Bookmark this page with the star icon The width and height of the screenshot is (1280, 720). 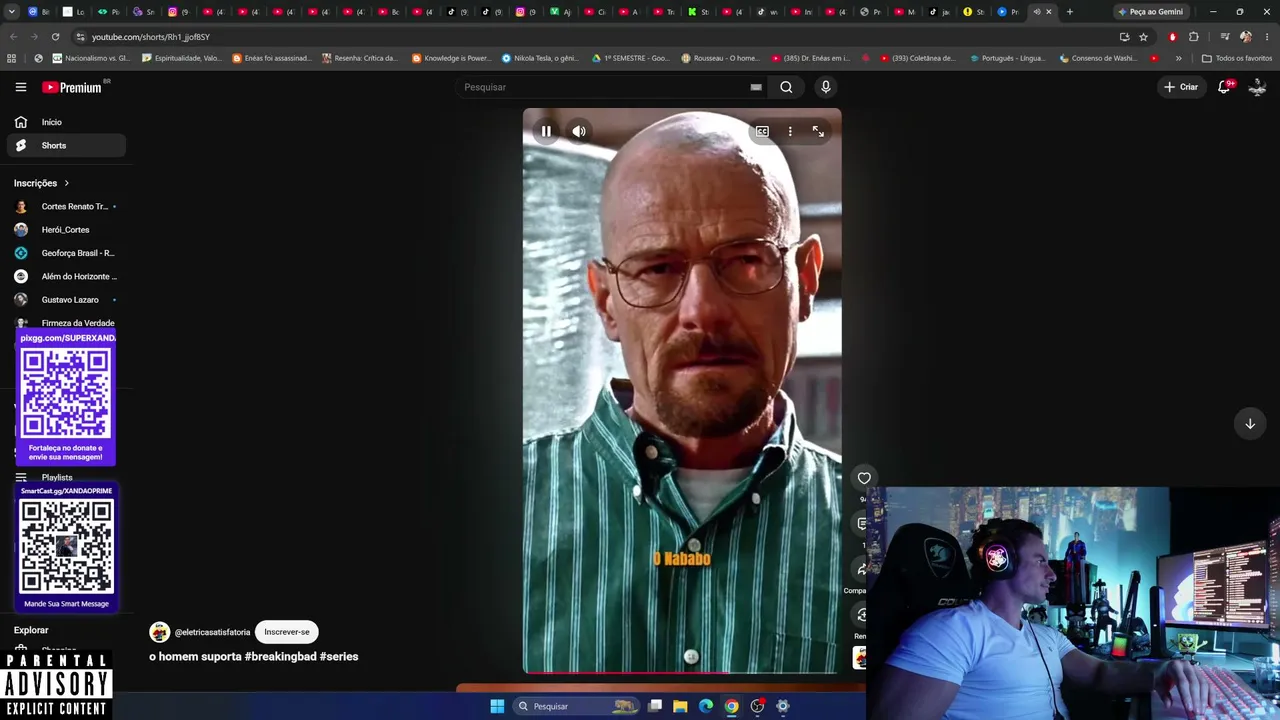click(x=1143, y=37)
